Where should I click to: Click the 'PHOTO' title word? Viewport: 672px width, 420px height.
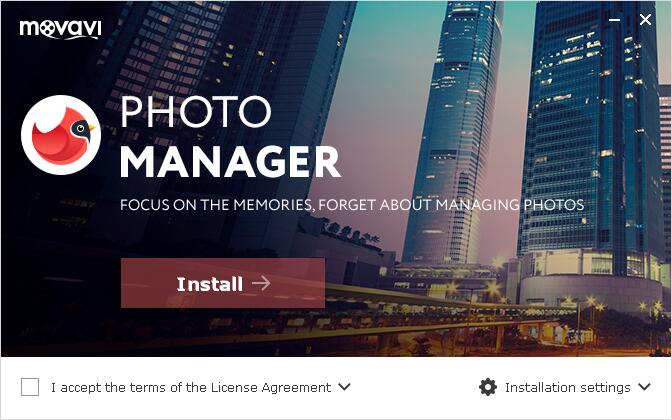[195, 112]
